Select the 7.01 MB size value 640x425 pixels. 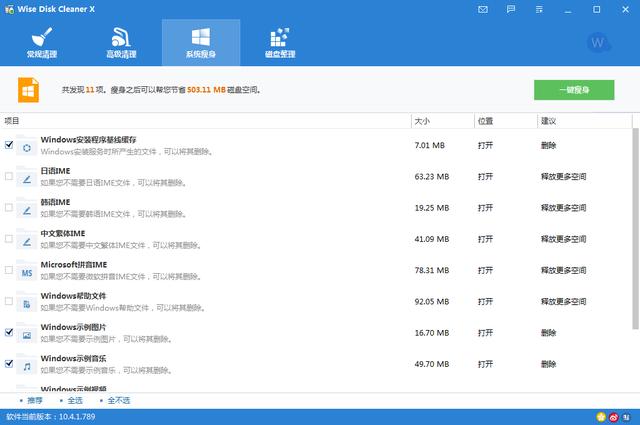[429, 145]
